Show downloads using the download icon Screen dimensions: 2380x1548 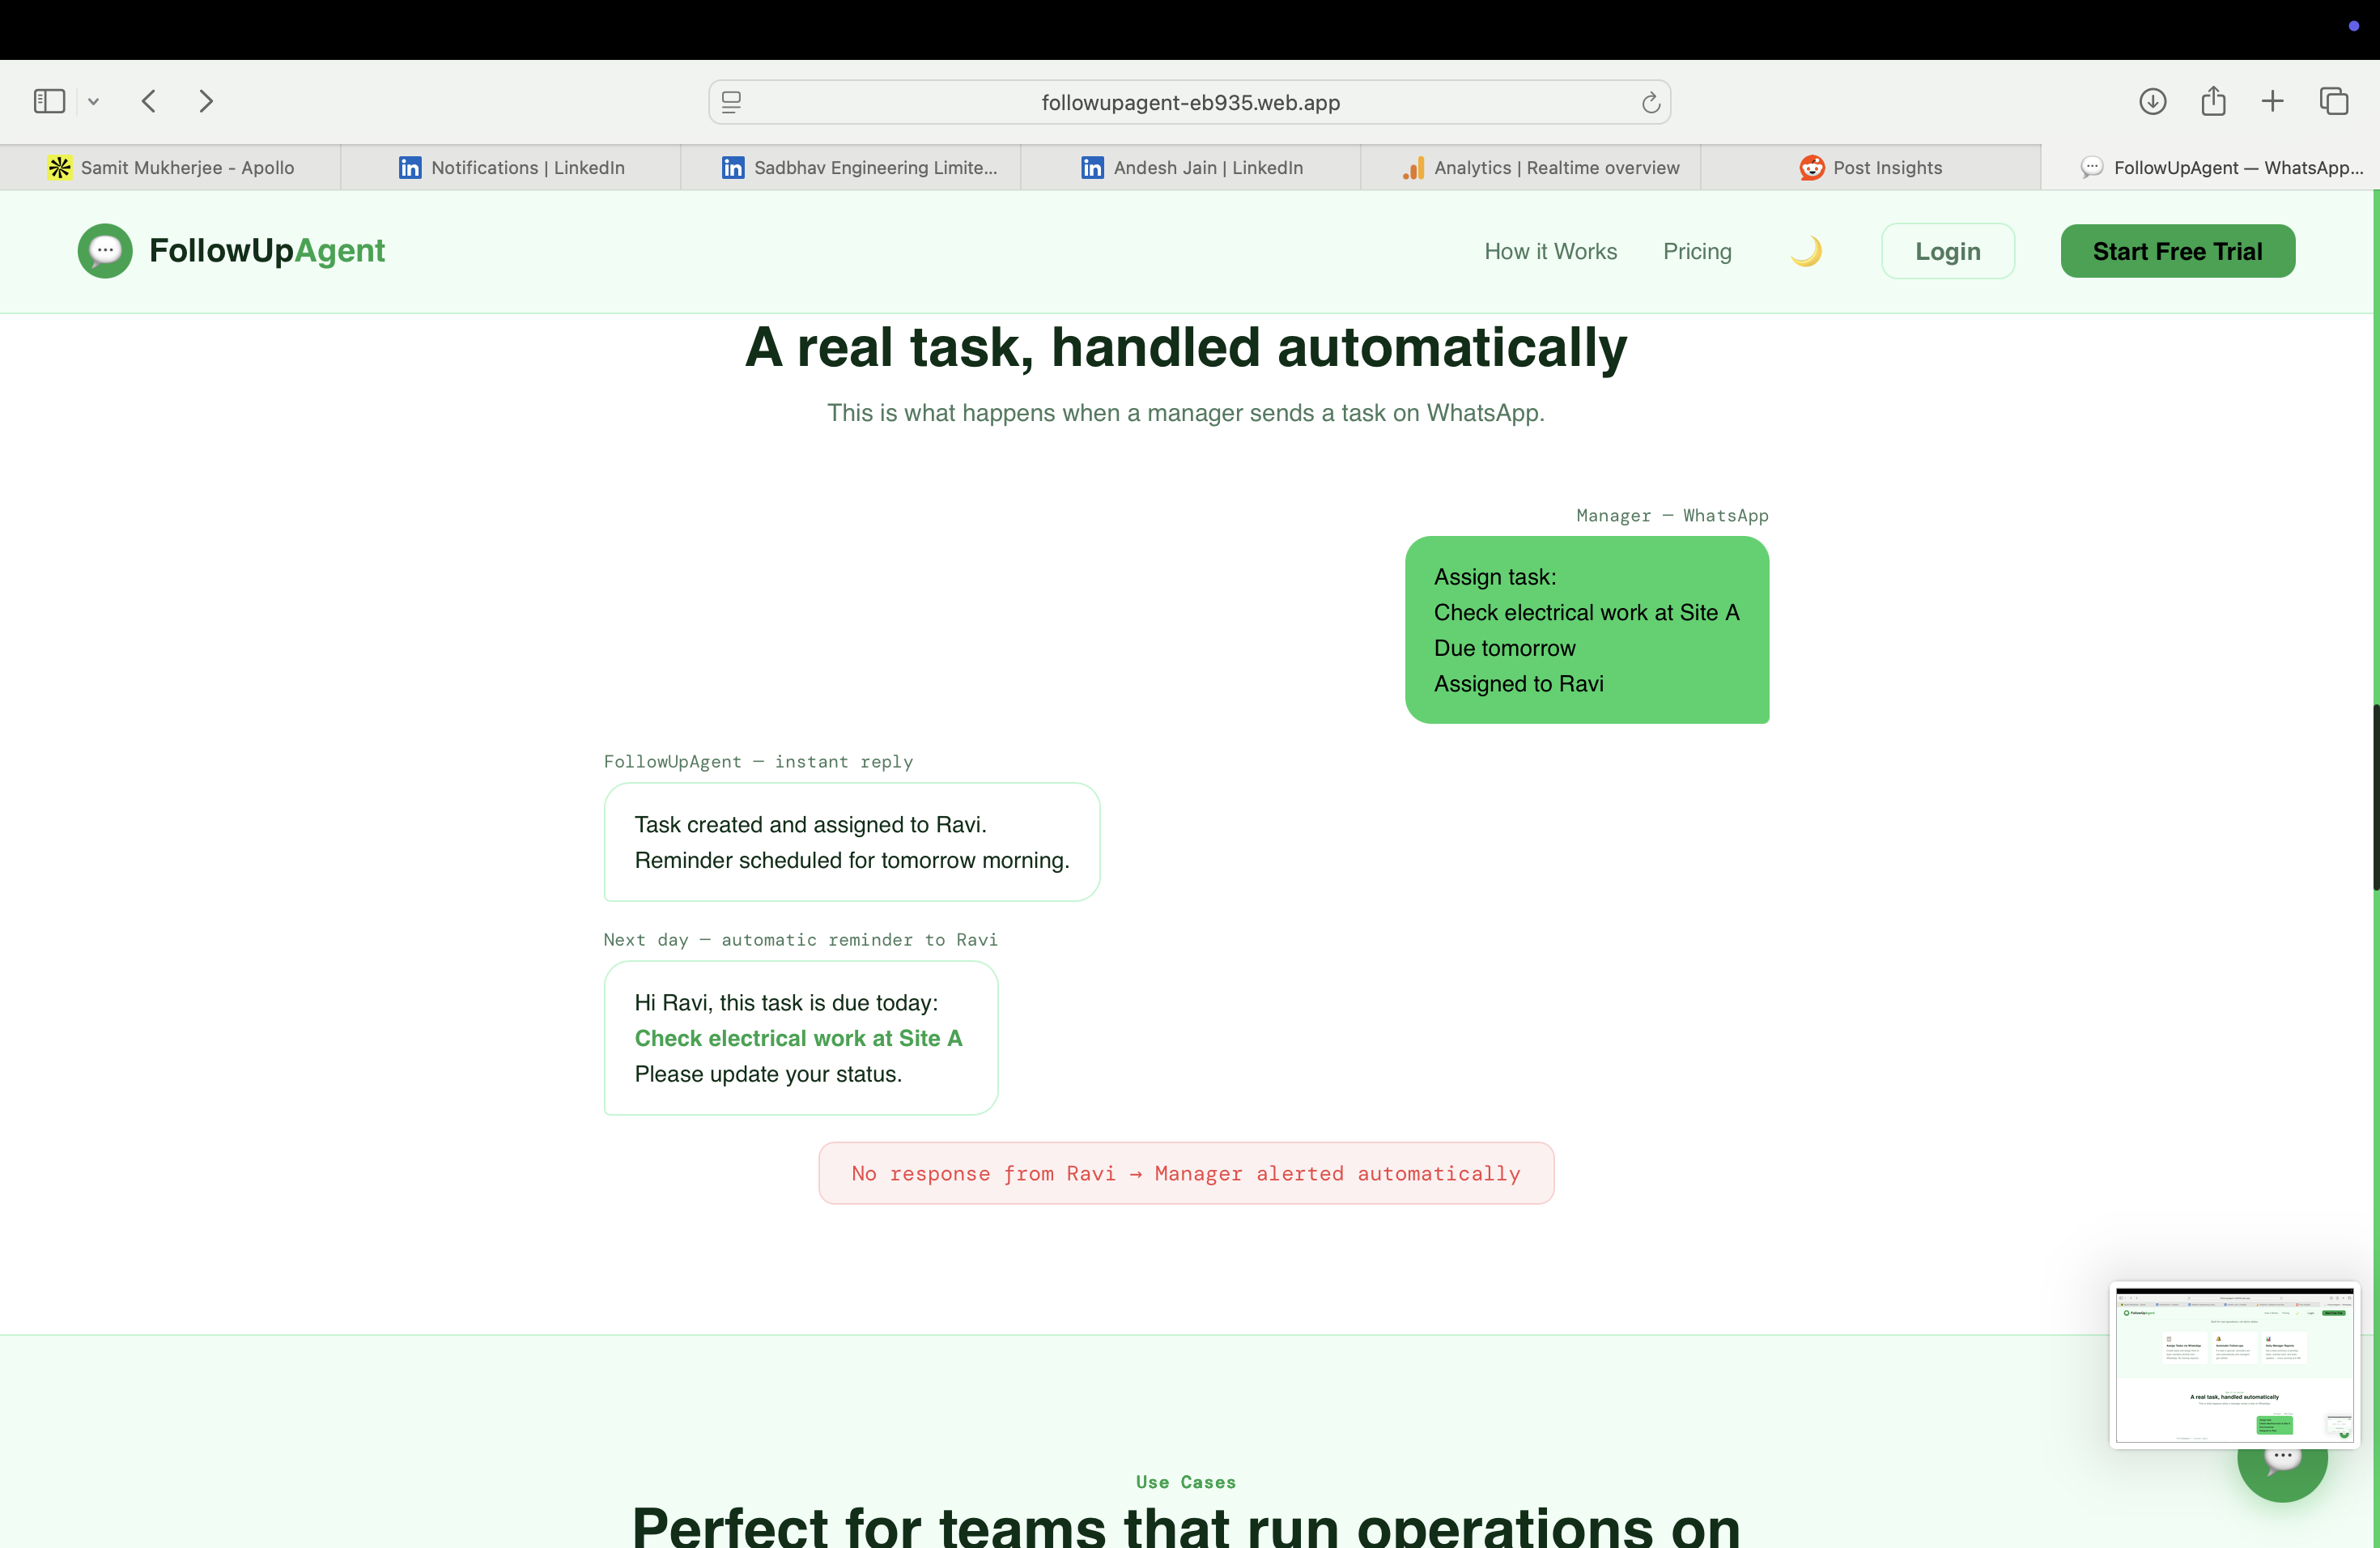tap(2153, 101)
